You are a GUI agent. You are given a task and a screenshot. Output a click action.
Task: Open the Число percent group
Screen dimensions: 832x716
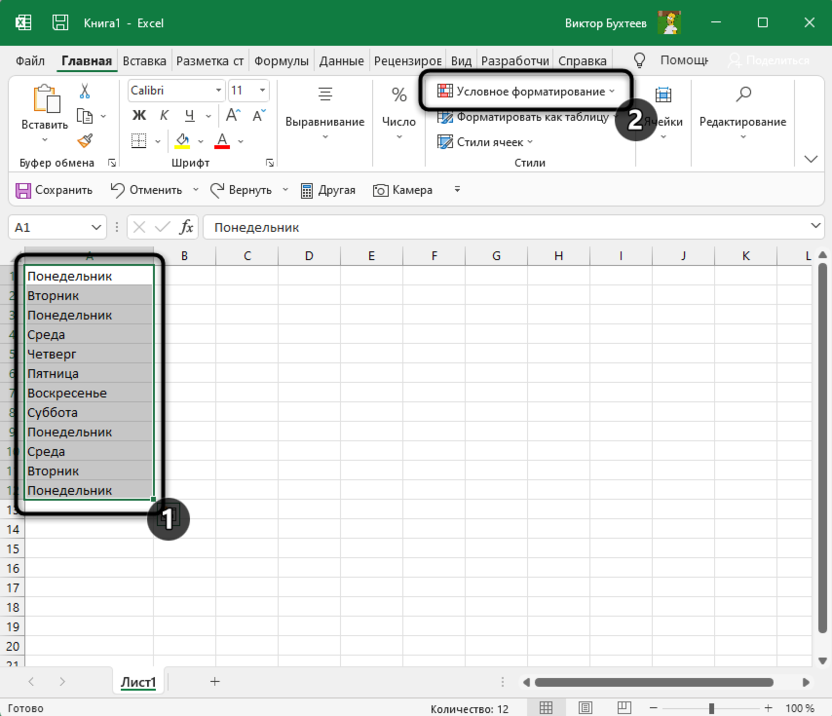point(398,114)
